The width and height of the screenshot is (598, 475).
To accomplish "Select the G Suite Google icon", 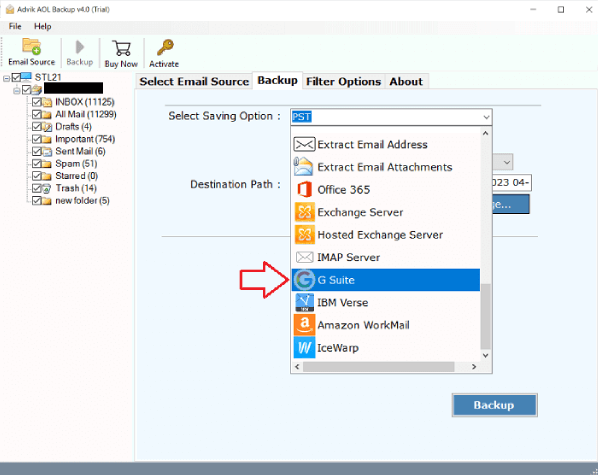I will click(304, 280).
